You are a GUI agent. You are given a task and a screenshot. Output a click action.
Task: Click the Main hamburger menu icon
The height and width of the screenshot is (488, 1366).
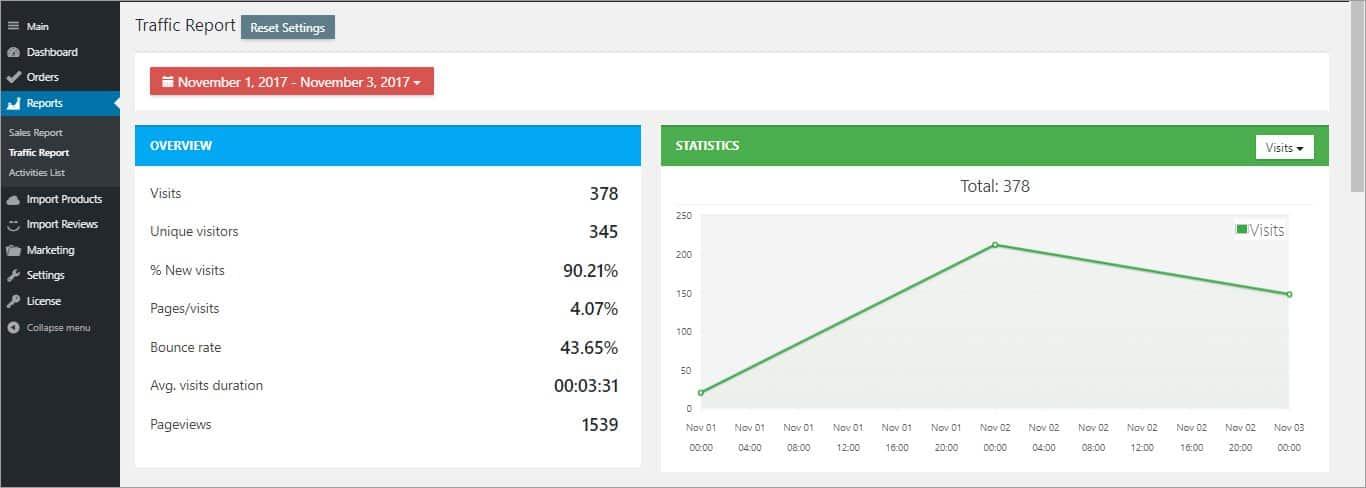click(14, 26)
